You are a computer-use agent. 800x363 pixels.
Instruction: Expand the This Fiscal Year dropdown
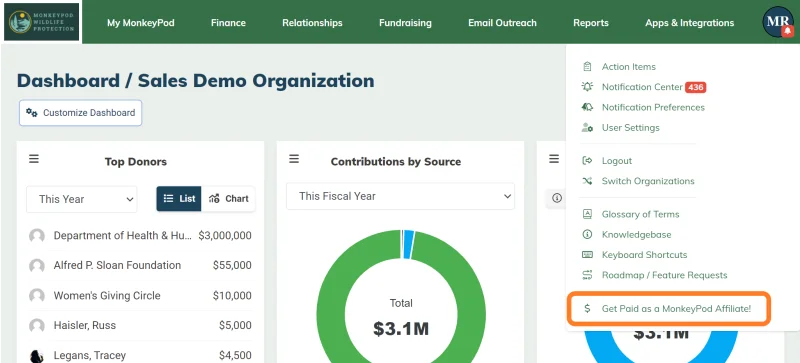[x=401, y=196]
